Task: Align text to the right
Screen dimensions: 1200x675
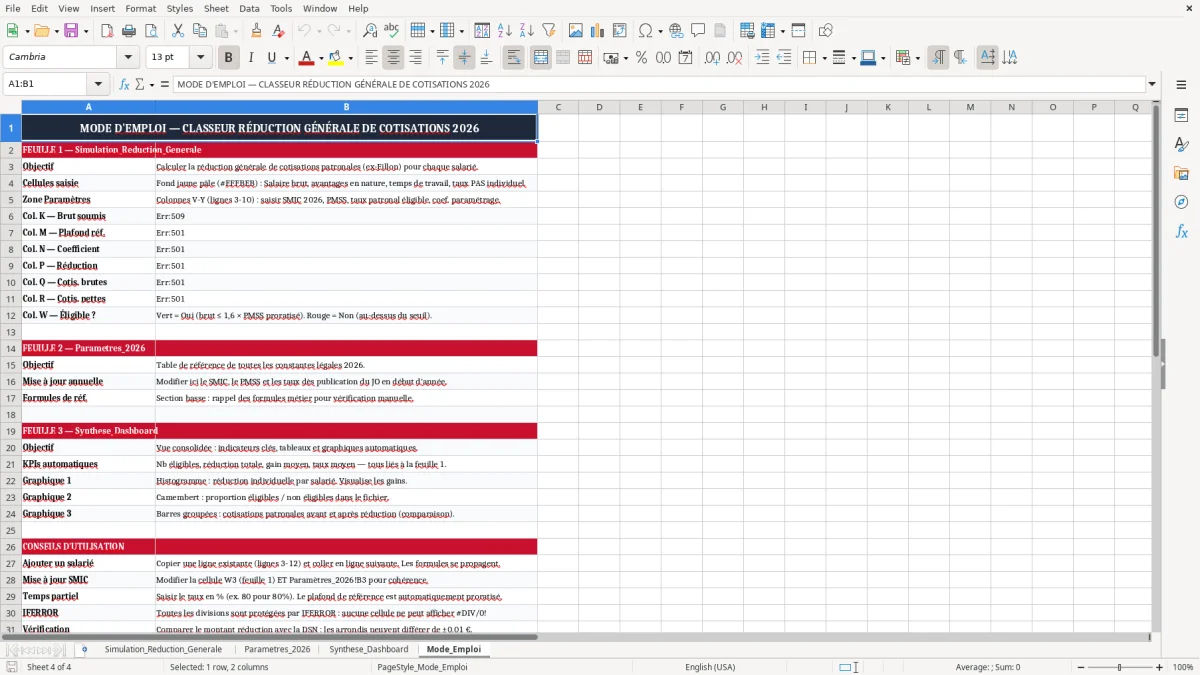Action: pyautogui.click(x=416, y=58)
